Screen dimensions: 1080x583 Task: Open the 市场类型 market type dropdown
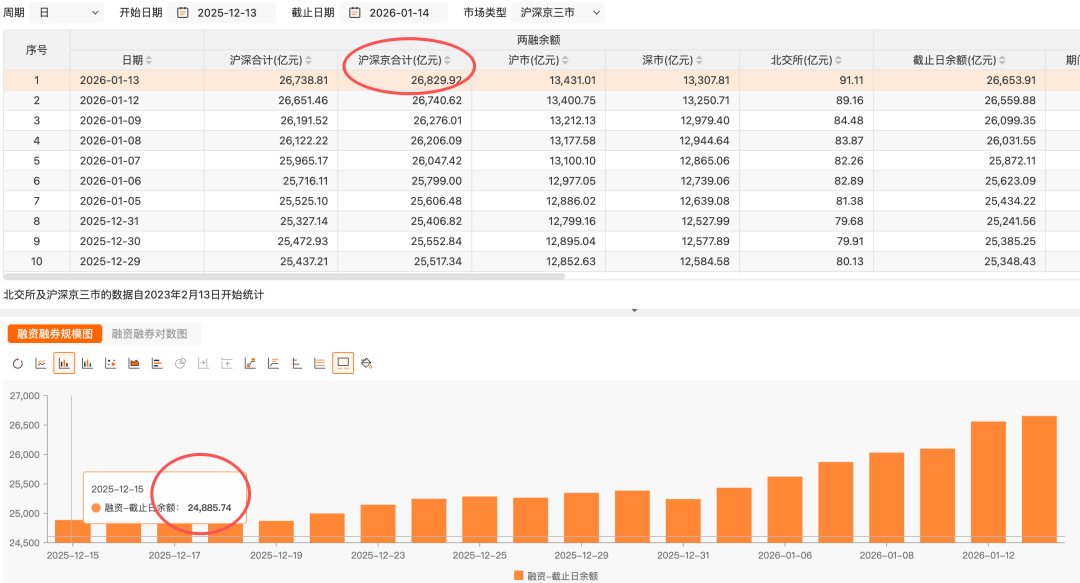559,12
